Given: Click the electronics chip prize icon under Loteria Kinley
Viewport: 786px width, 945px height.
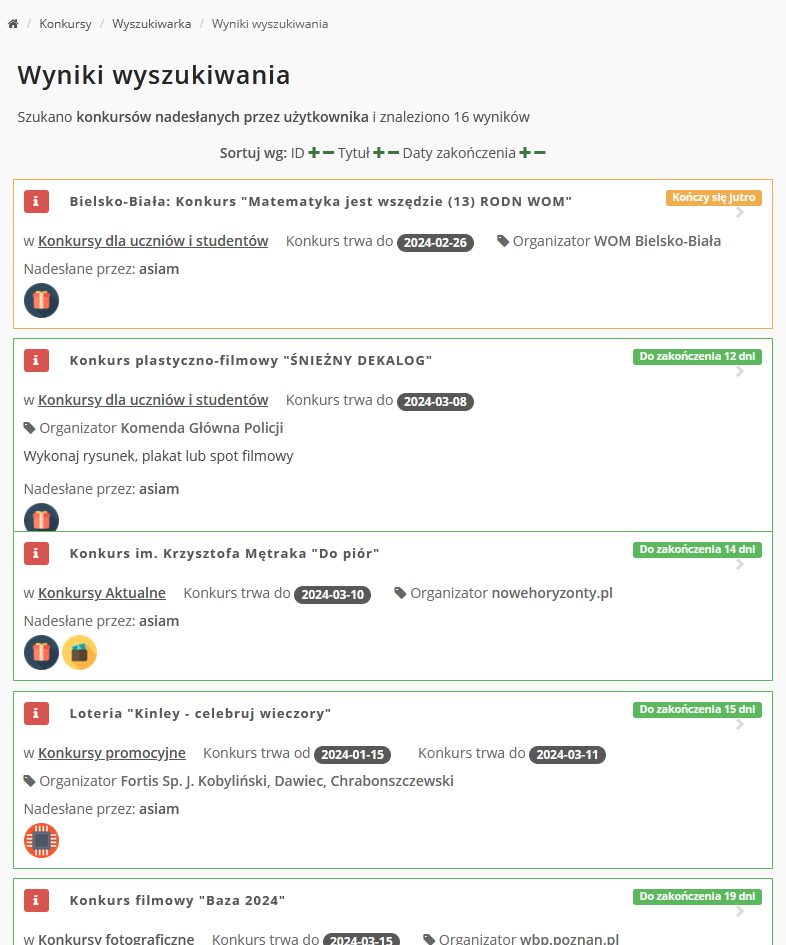Looking at the screenshot, I should [41, 841].
